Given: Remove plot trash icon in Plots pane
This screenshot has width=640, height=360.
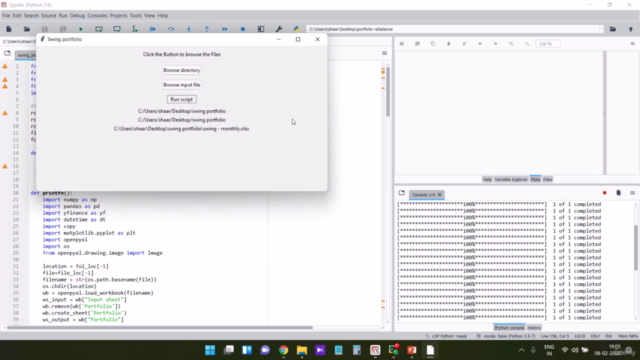Looking at the screenshot, I should pos(449,44).
